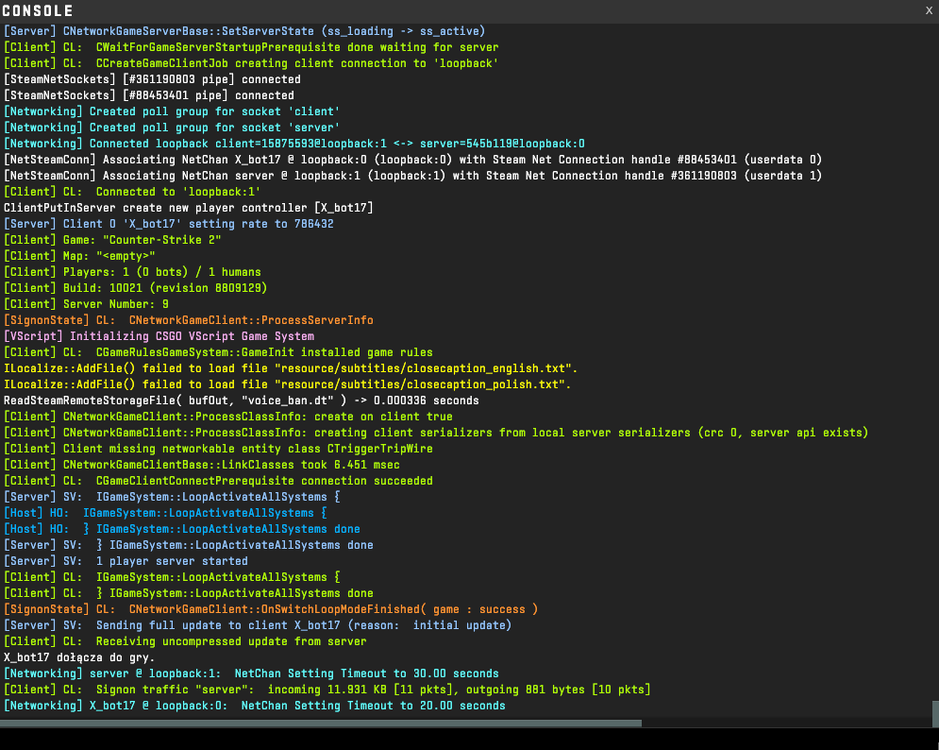
Task: Select the "Server Number: 9" line
Action: click(86, 304)
